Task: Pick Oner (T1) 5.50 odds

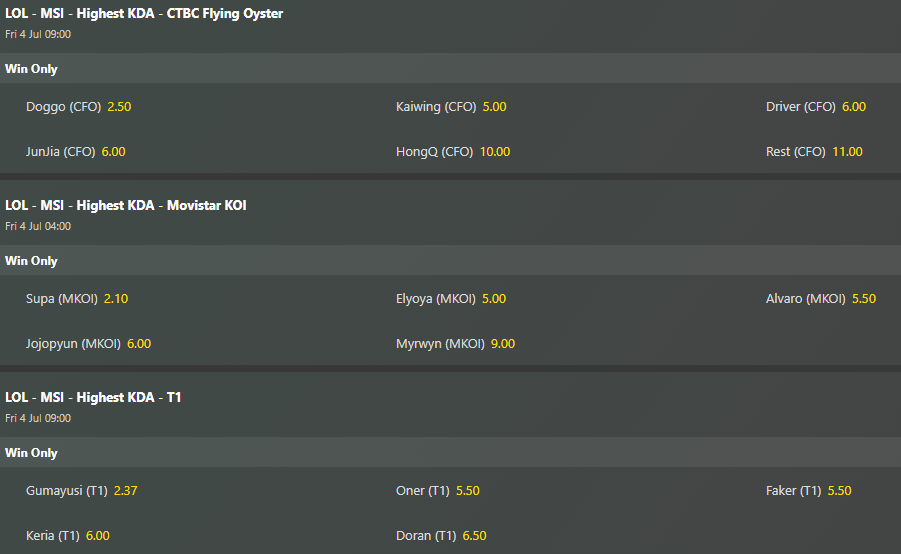Action: click(x=438, y=491)
